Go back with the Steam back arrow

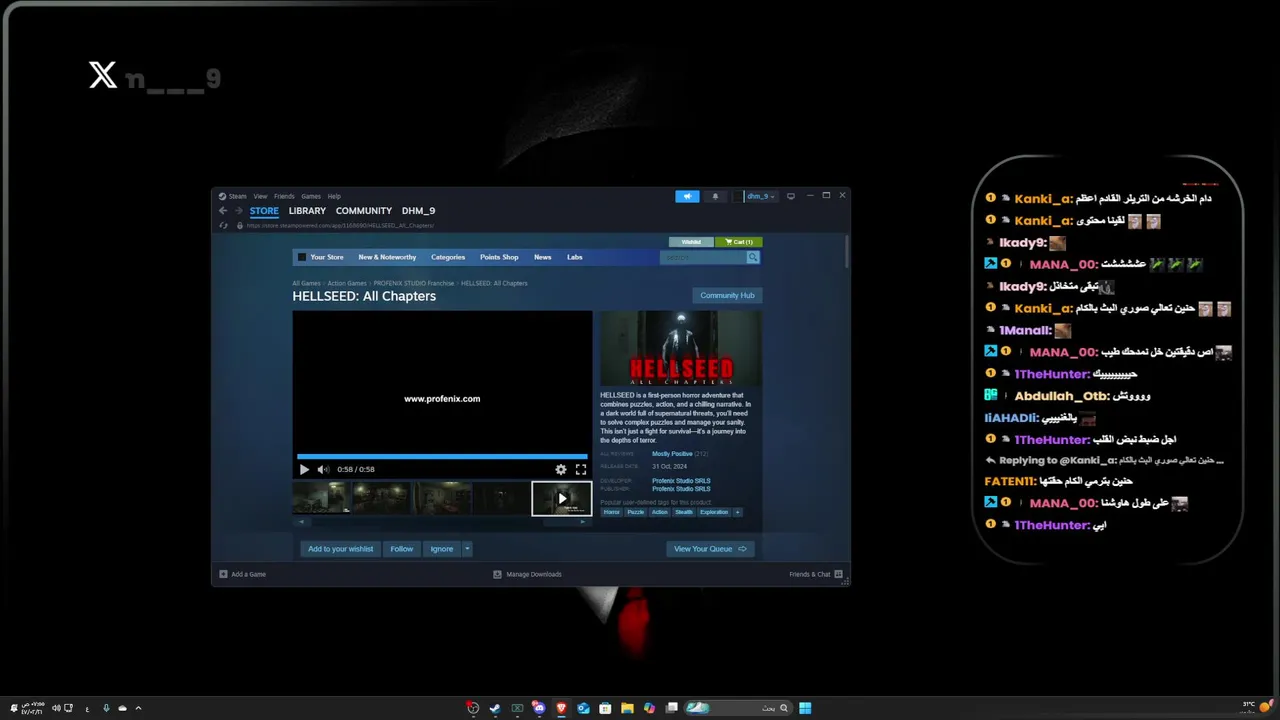[223, 211]
